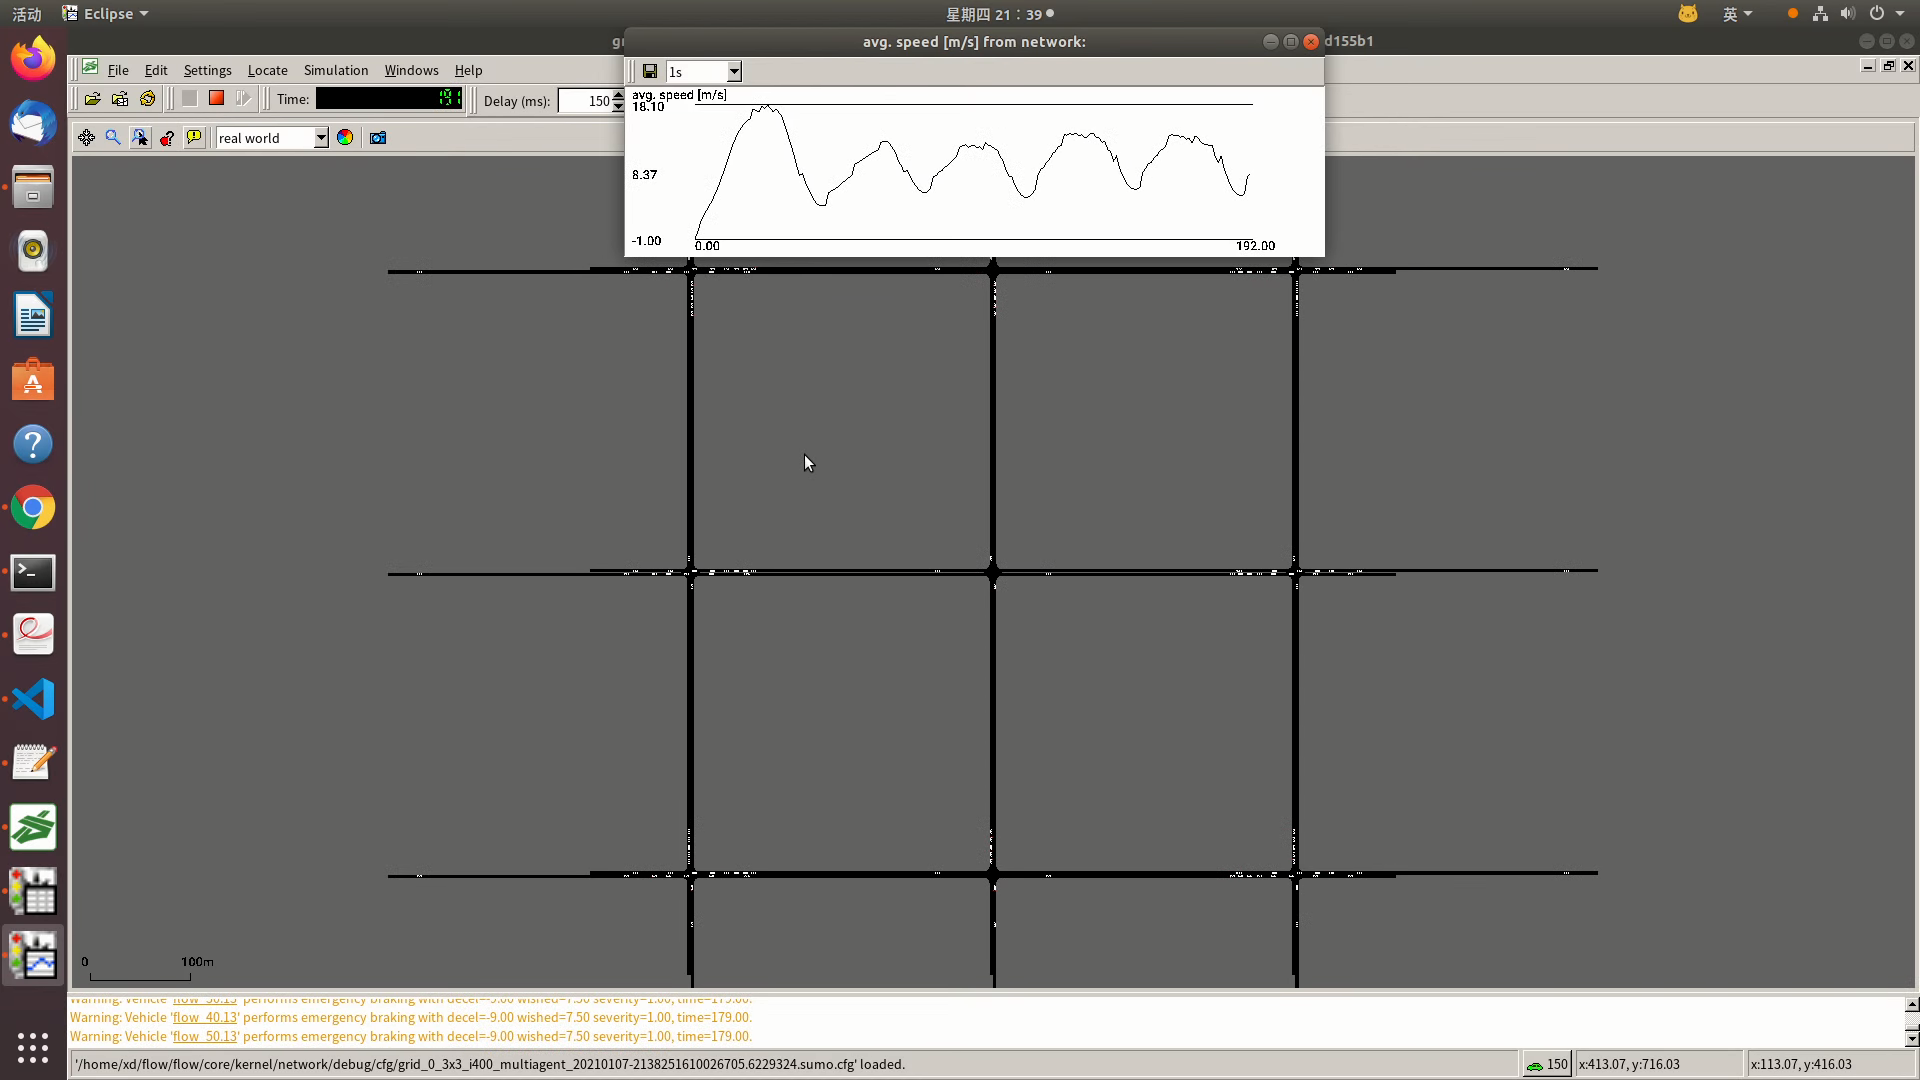Click the Delay (ms) input field
The width and height of the screenshot is (1920, 1080).
(585, 100)
